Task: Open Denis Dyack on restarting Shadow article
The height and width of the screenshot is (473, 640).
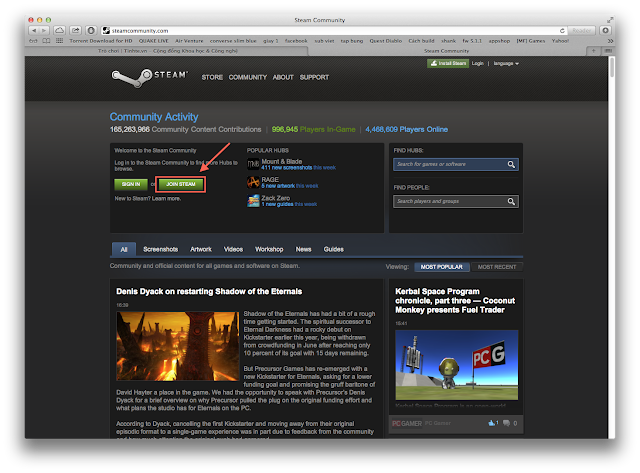Action: pos(209,291)
